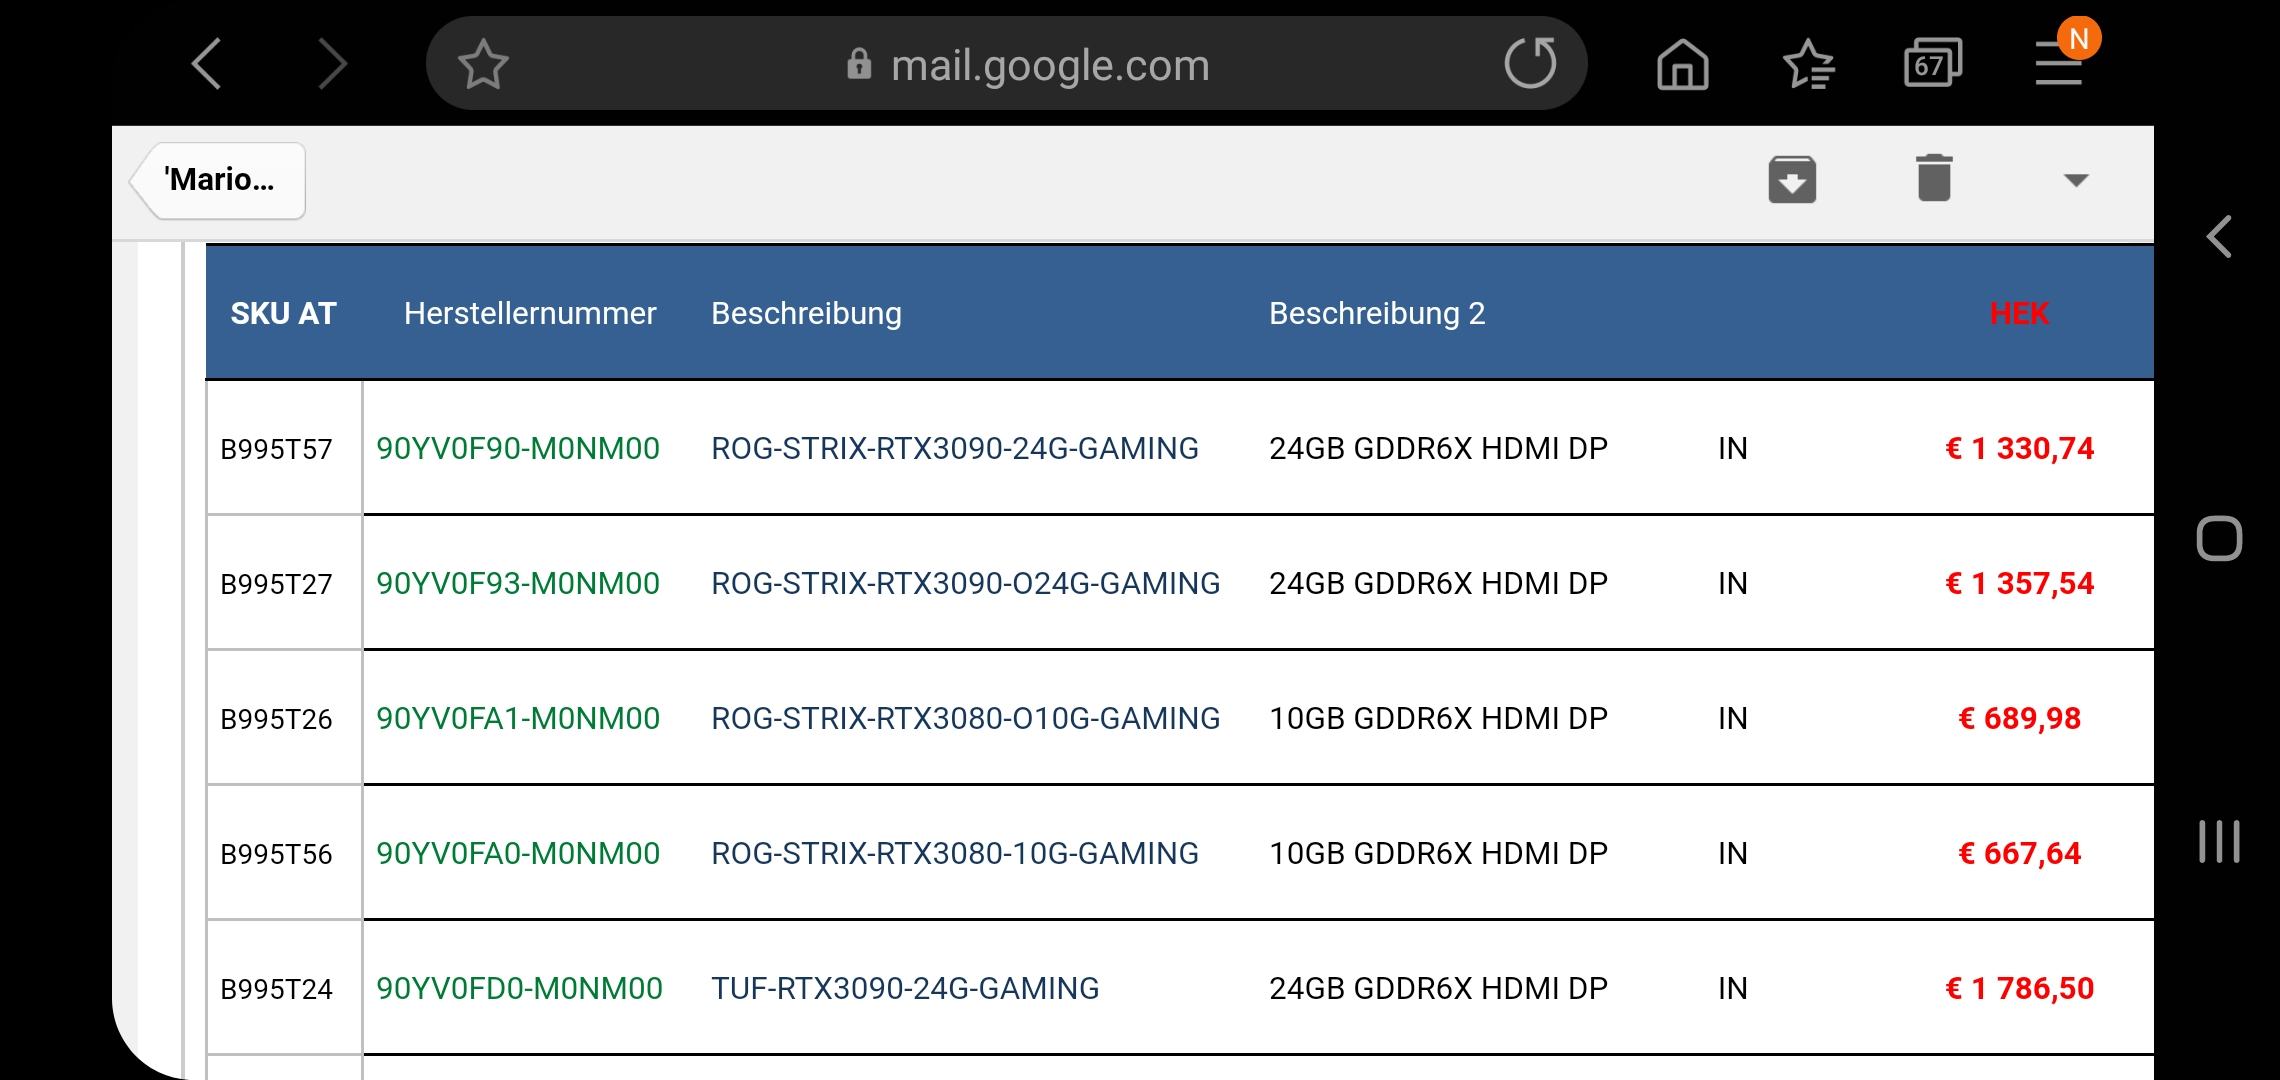The image size is (2280, 1080).
Task: Click price € 689,98
Action: [2019, 719]
